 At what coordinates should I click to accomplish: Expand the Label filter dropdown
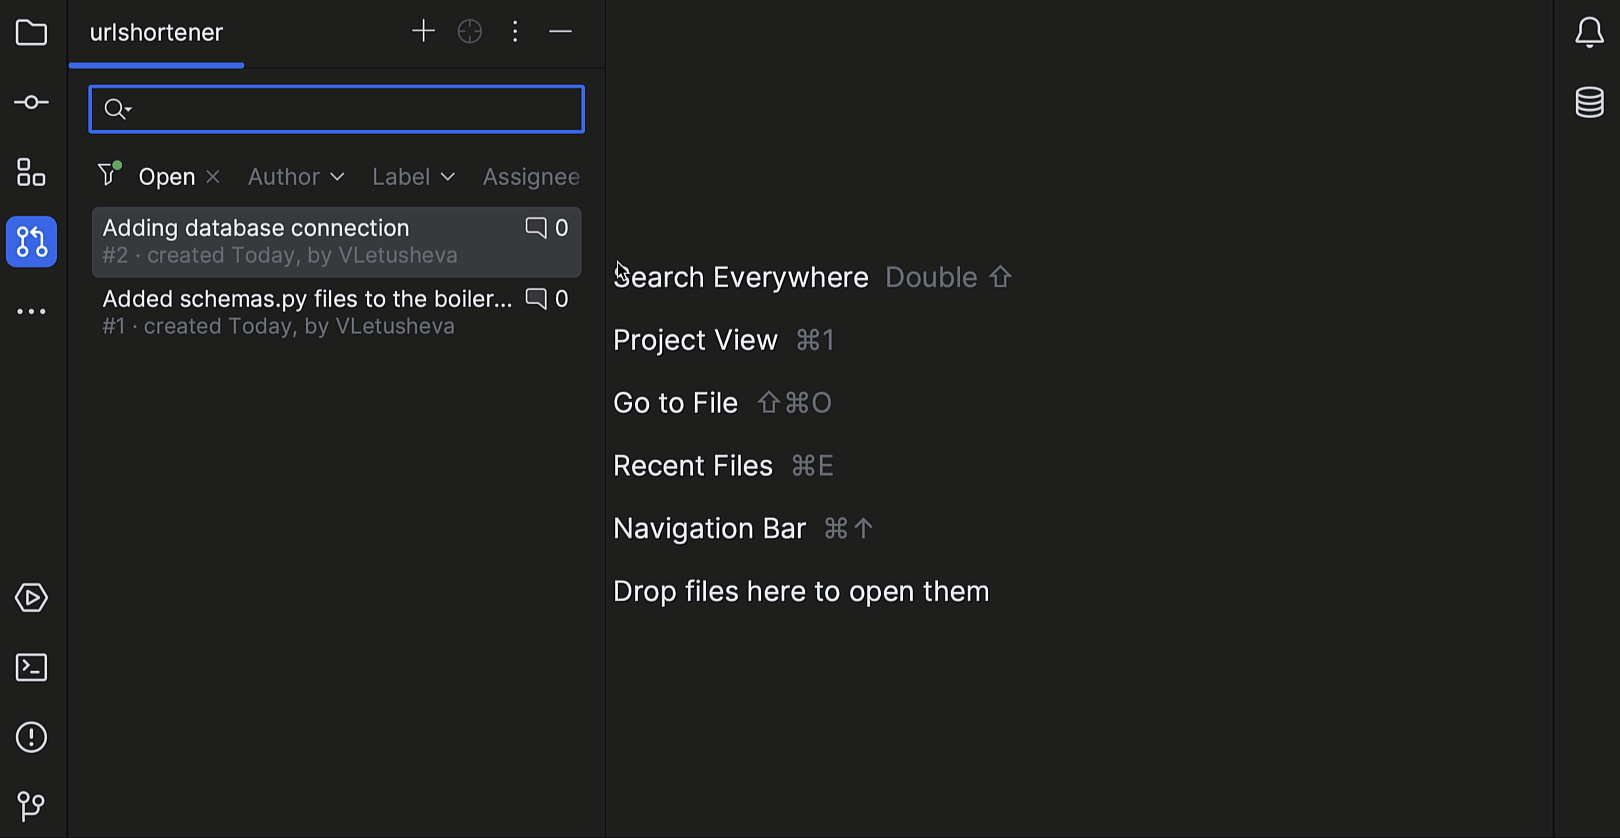[413, 177]
